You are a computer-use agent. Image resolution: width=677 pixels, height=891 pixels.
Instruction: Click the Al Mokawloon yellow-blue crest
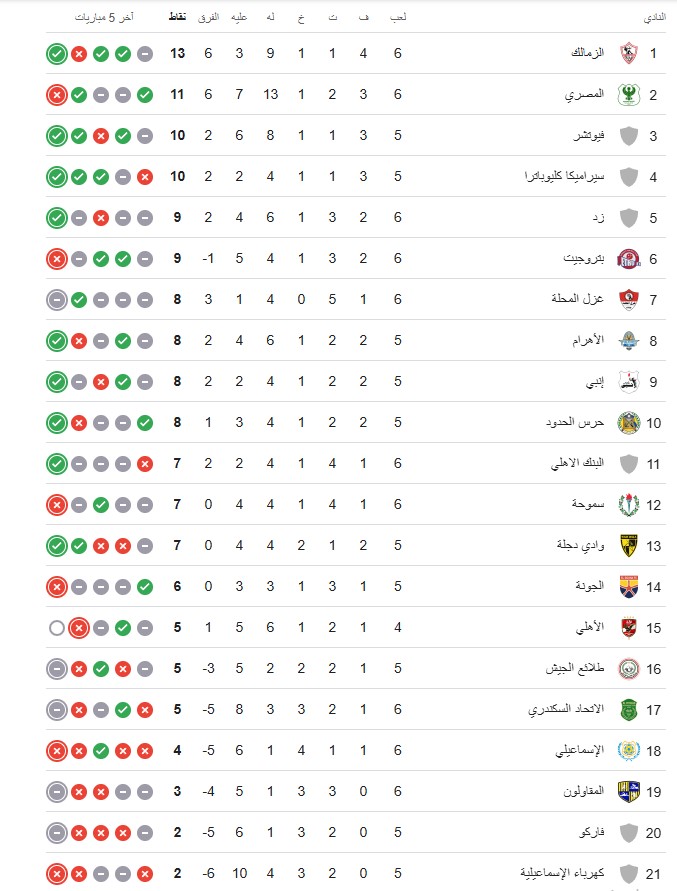[x=628, y=792]
